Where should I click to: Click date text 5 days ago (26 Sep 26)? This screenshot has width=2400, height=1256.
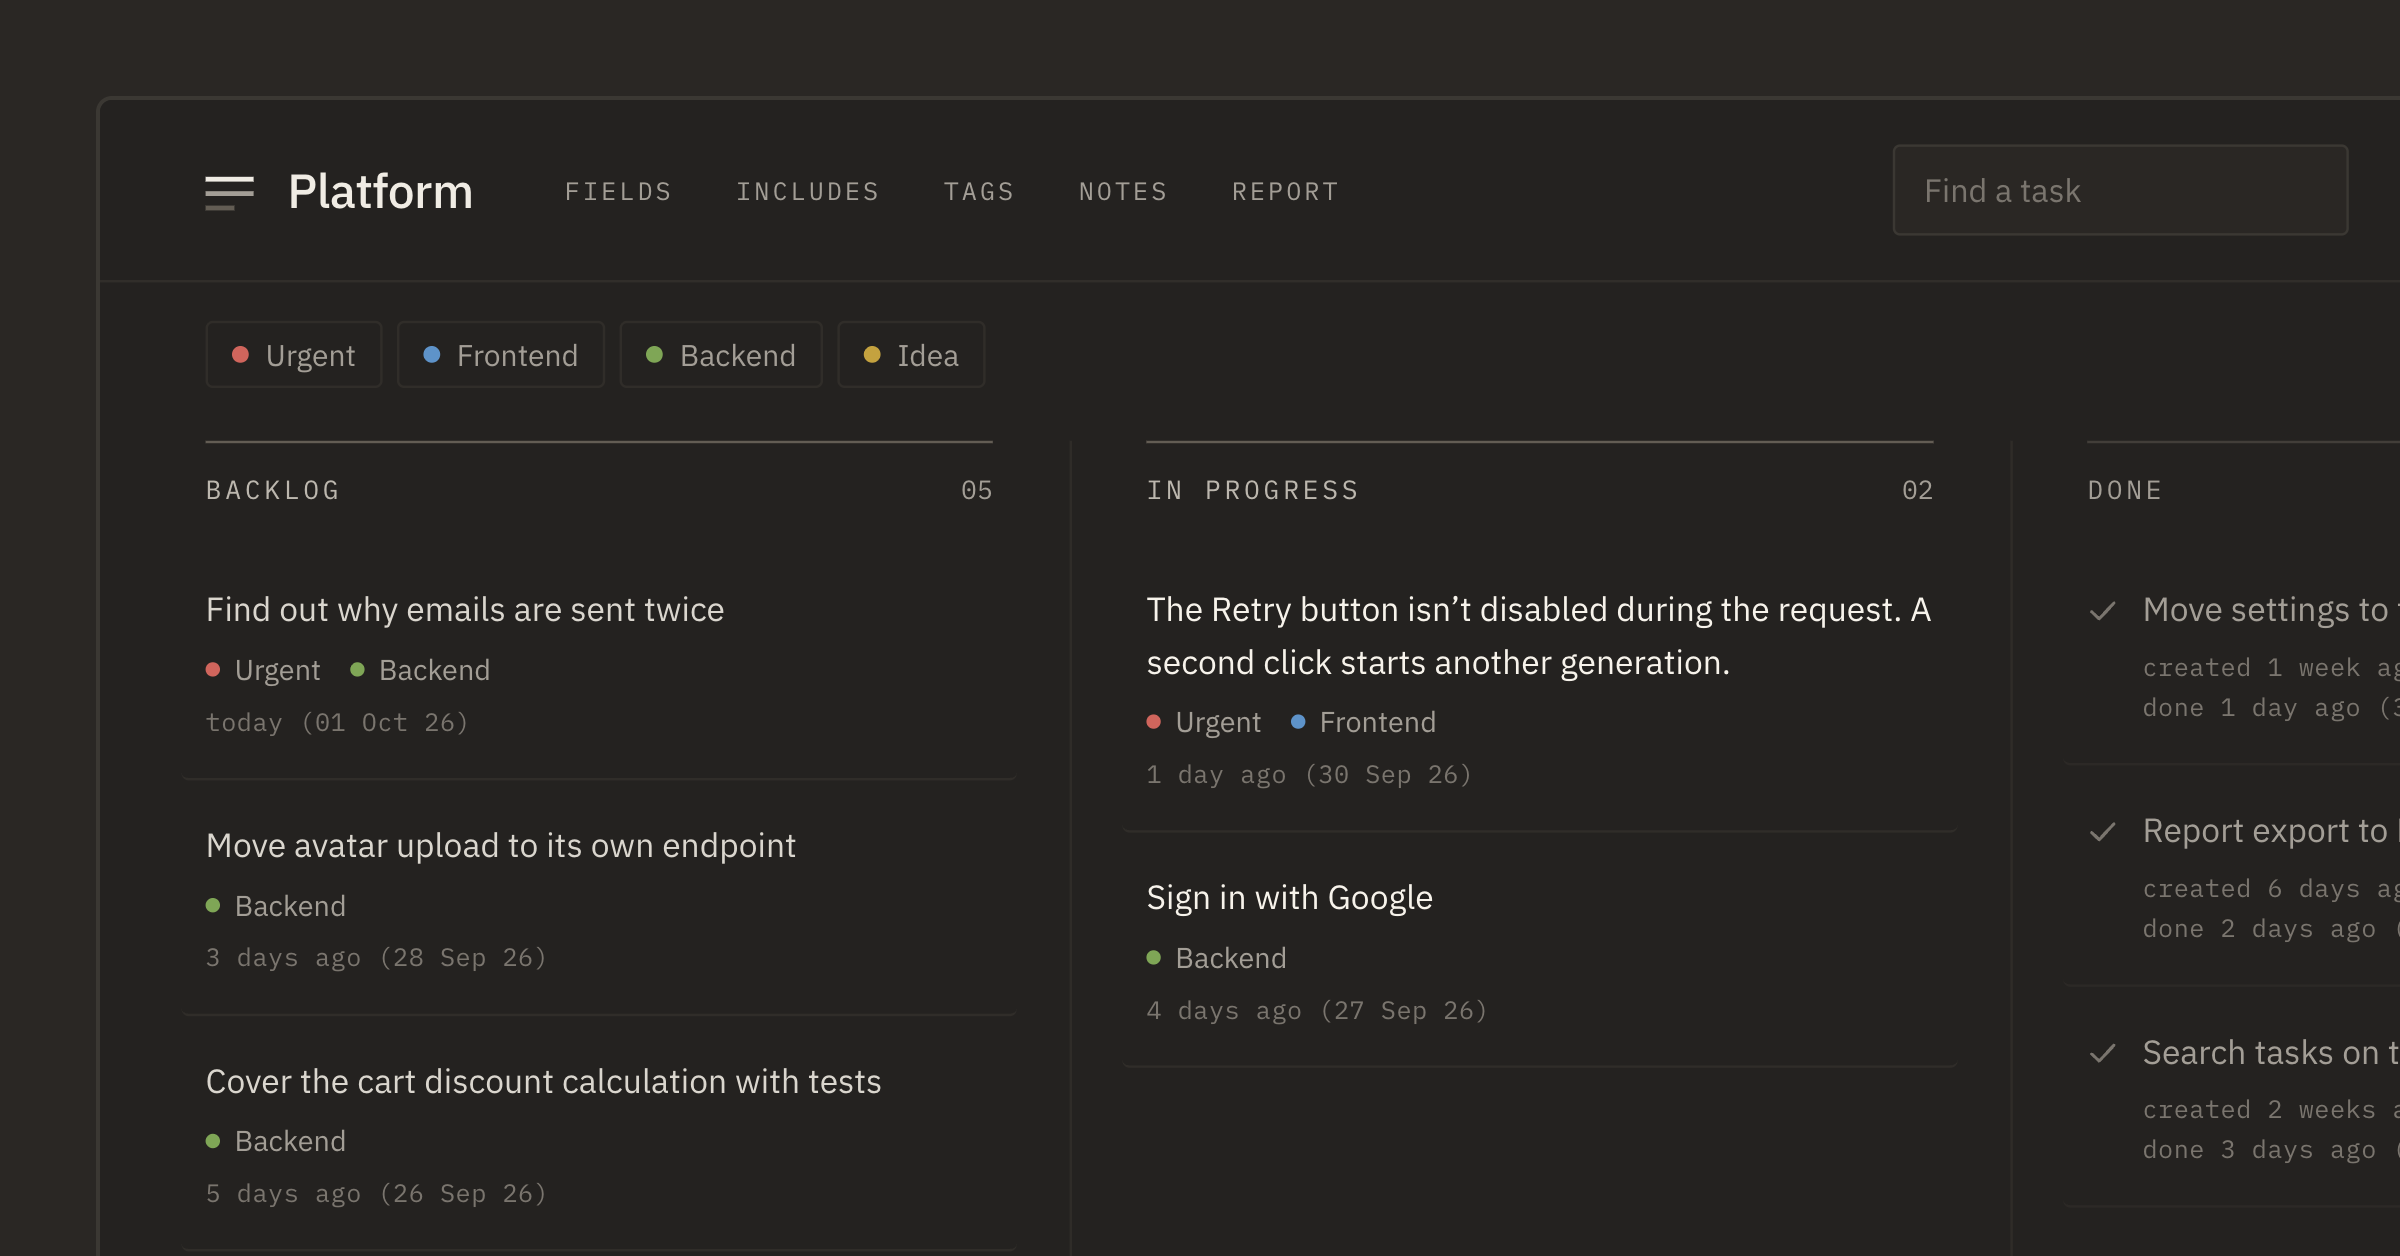376,1193
